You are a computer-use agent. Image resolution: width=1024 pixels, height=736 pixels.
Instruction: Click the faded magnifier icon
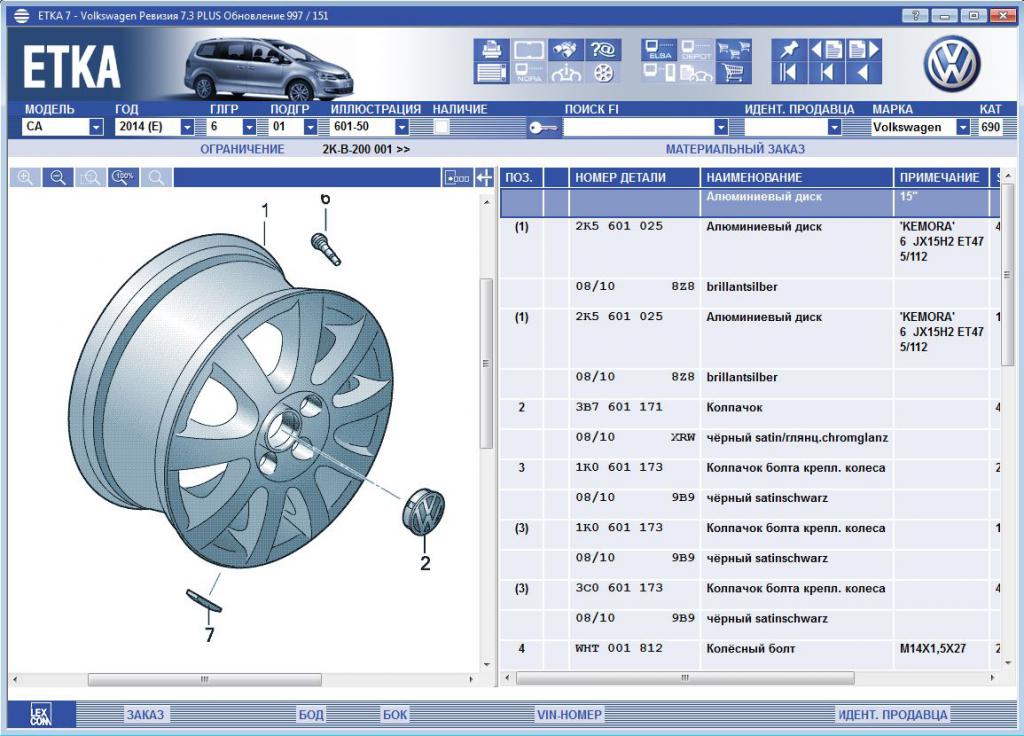156,177
